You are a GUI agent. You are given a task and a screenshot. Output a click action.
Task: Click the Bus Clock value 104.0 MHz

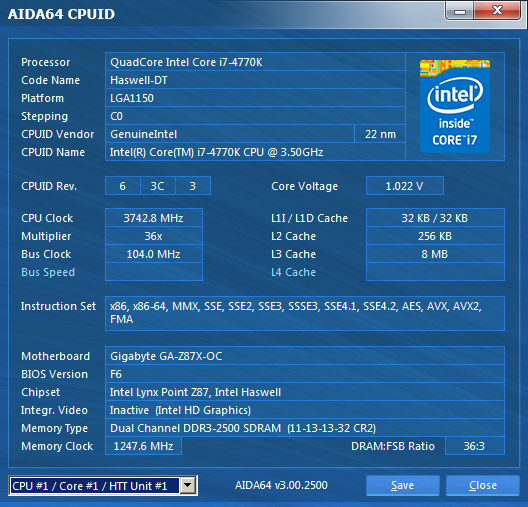pos(154,254)
